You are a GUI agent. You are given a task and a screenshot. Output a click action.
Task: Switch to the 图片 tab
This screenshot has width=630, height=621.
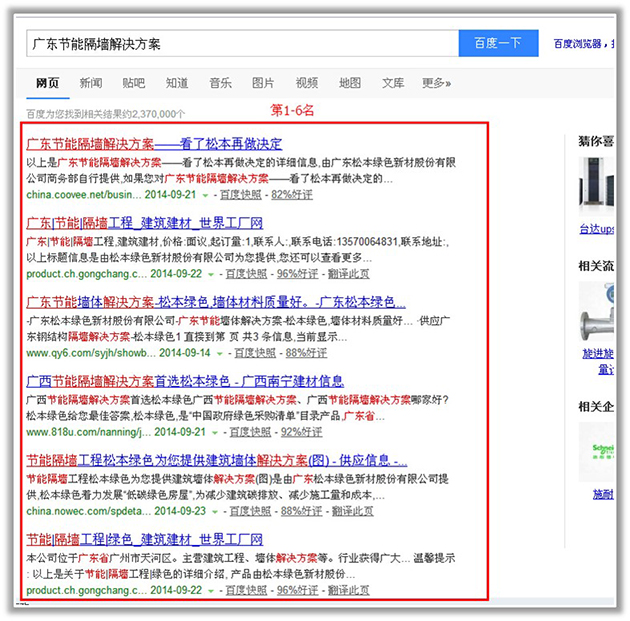(263, 83)
